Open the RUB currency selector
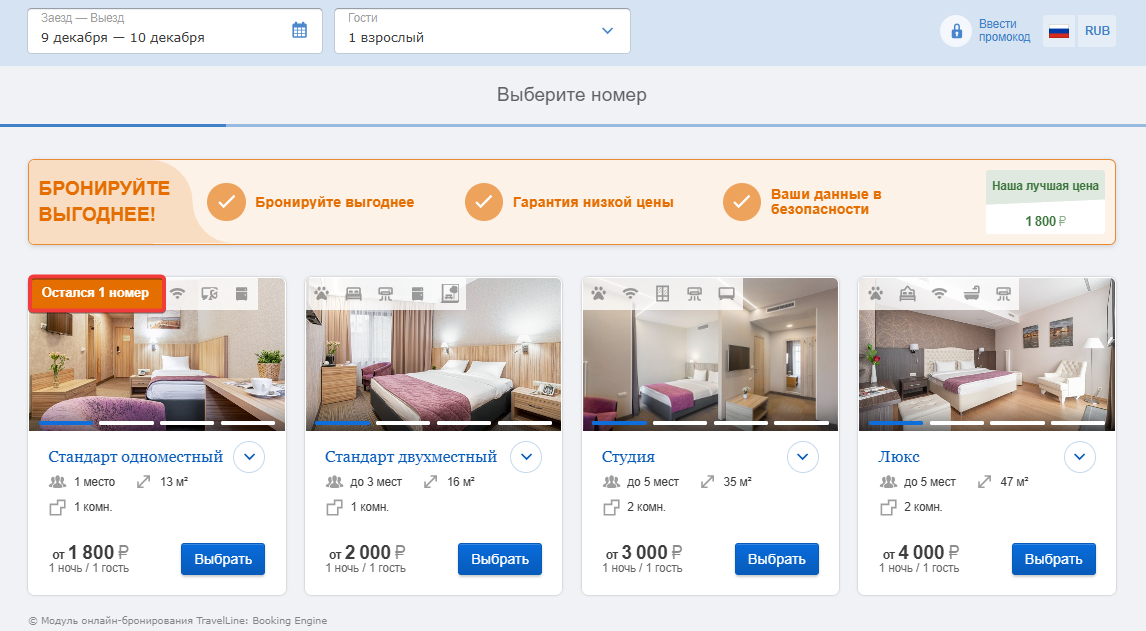 click(1097, 31)
